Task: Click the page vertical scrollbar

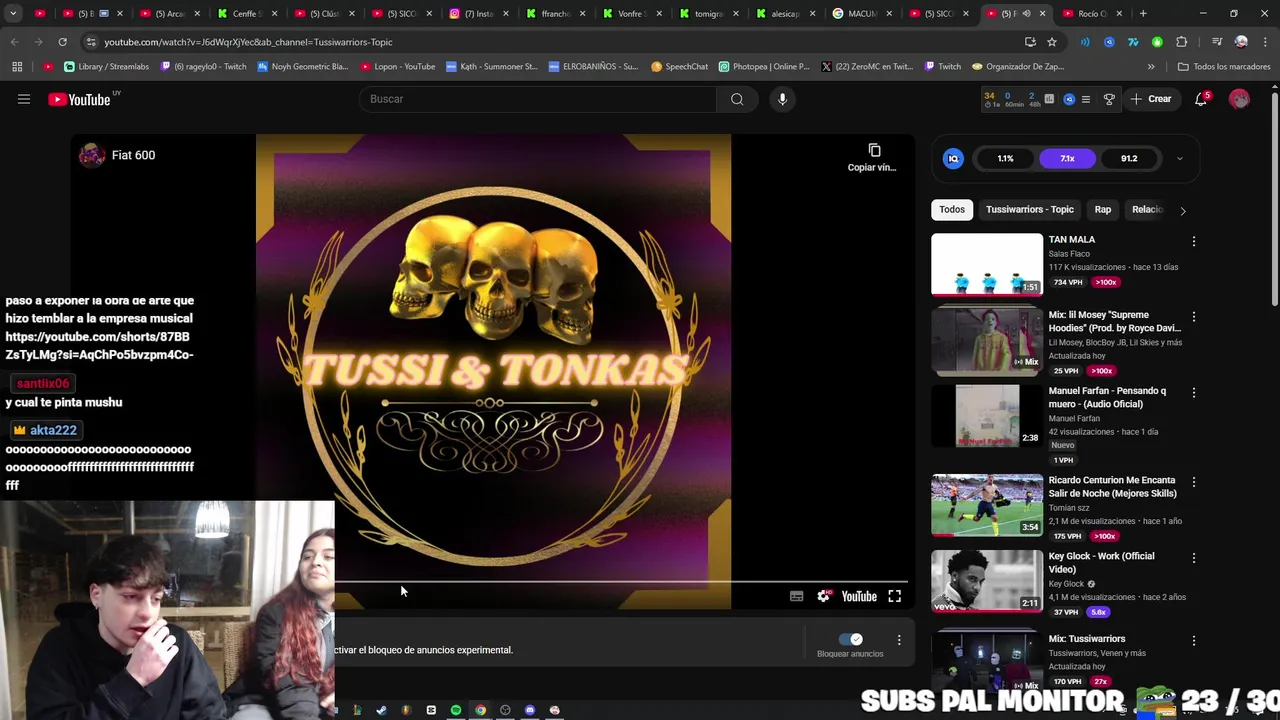Action: tap(1274, 200)
